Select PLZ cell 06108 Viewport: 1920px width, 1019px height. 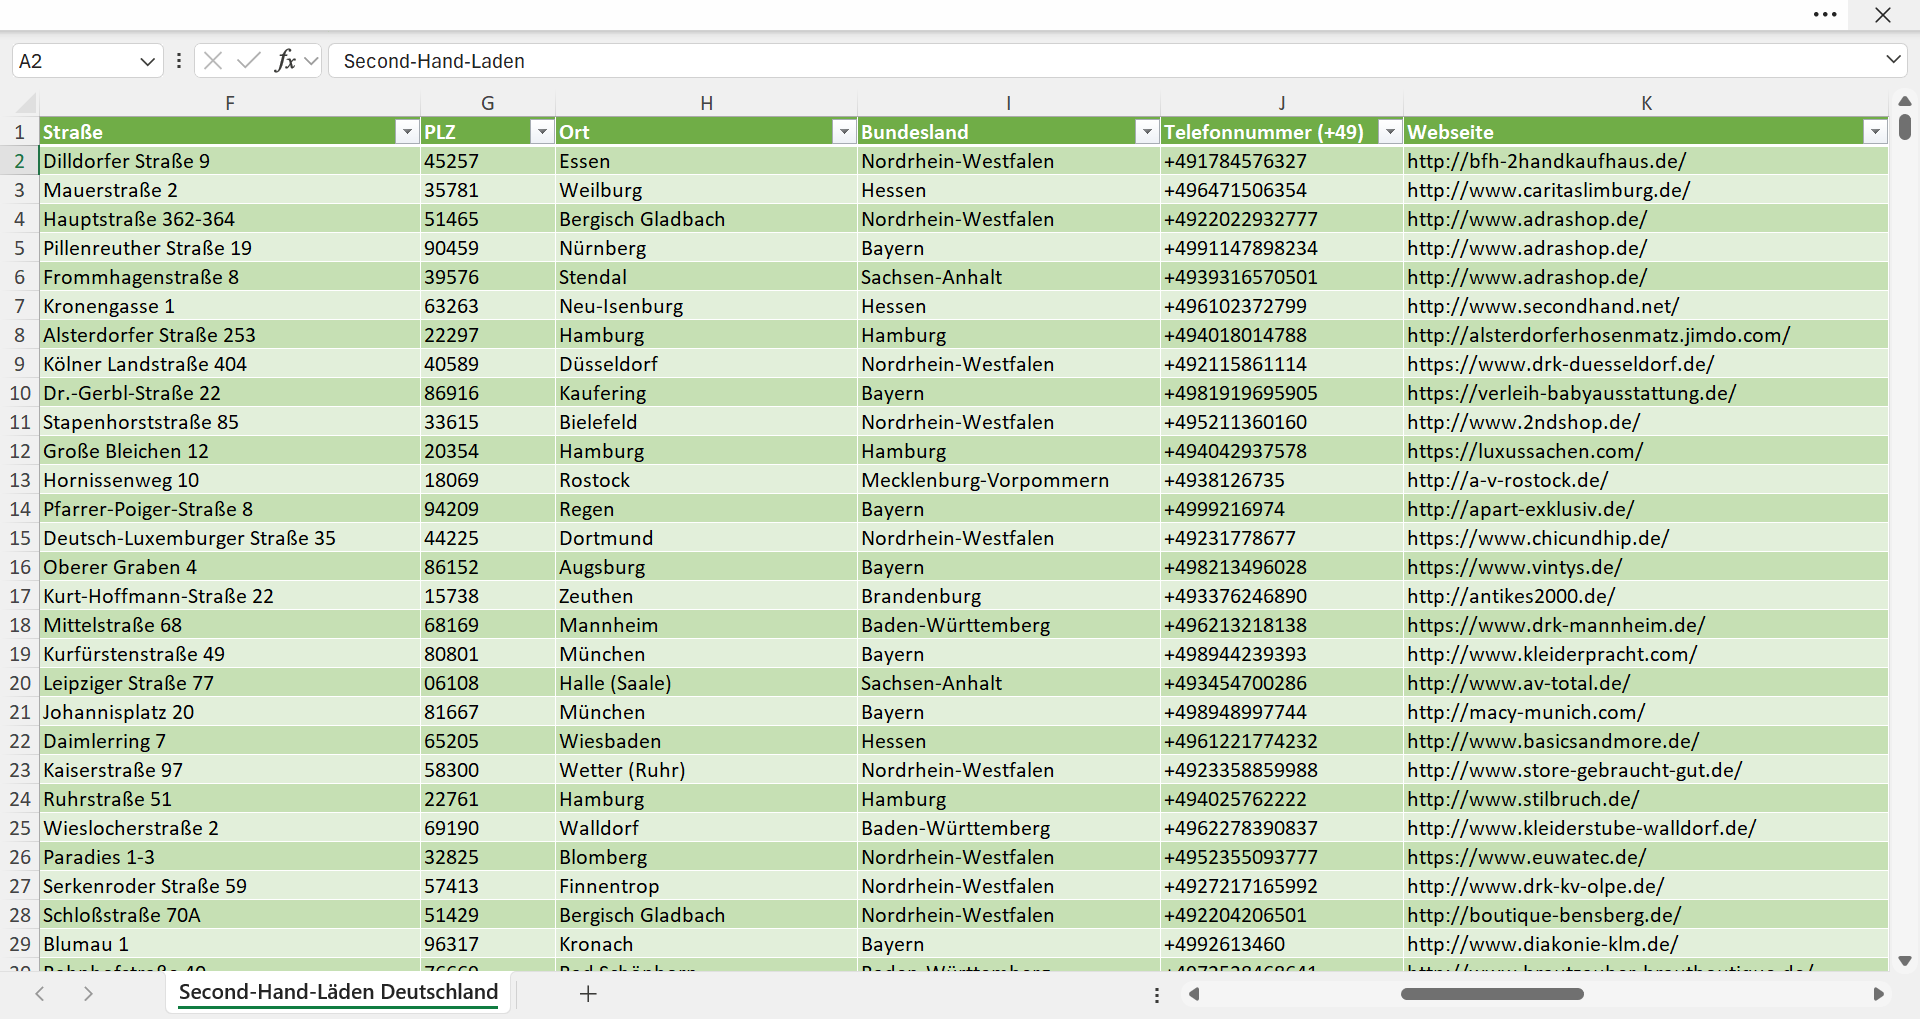tap(488, 683)
